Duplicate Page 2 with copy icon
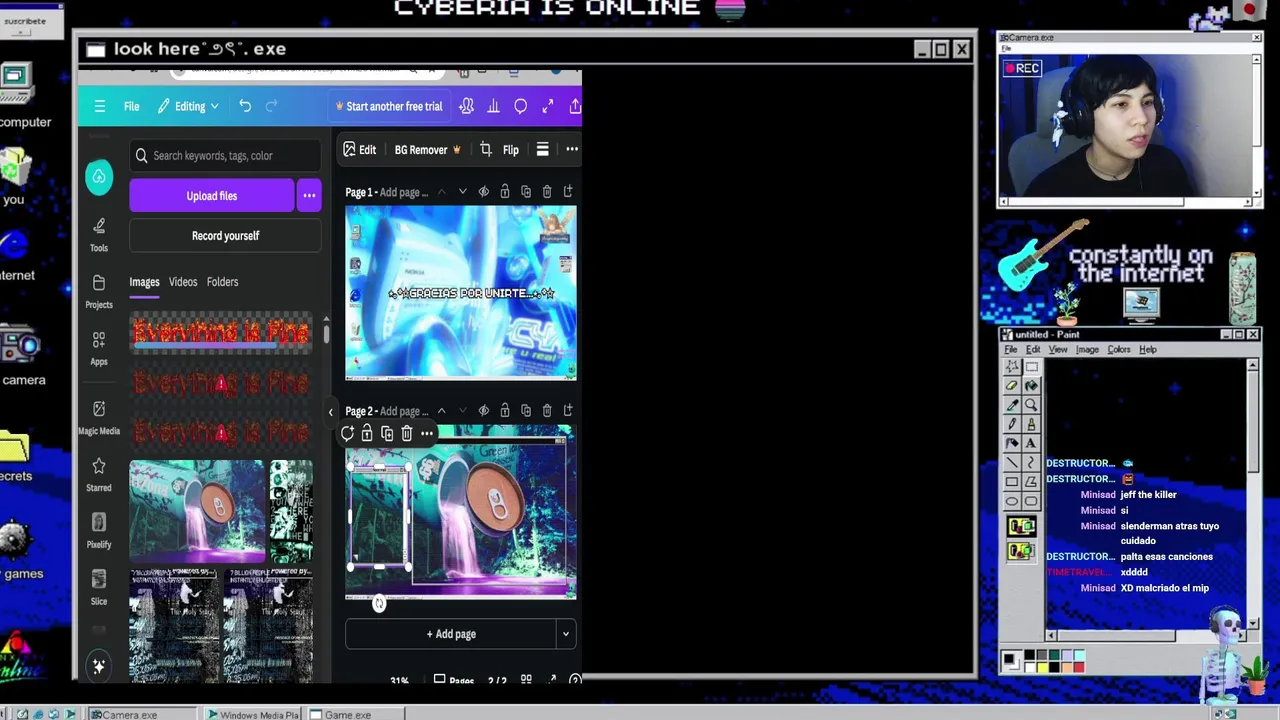1280x720 pixels. (x=526, y=410)
